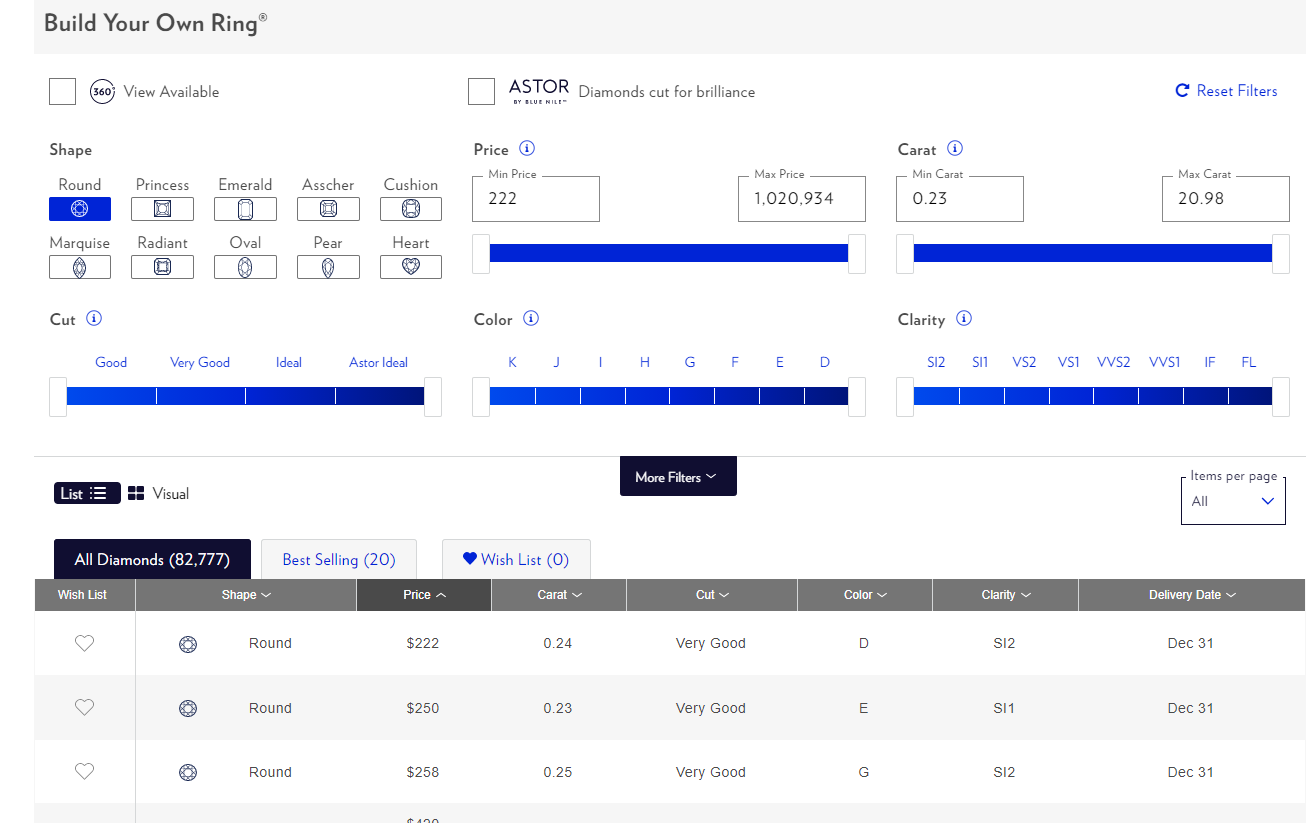Viewport: 1311px width, 823px height.
Task: Click the FL clarity label
Action: 1249,362
